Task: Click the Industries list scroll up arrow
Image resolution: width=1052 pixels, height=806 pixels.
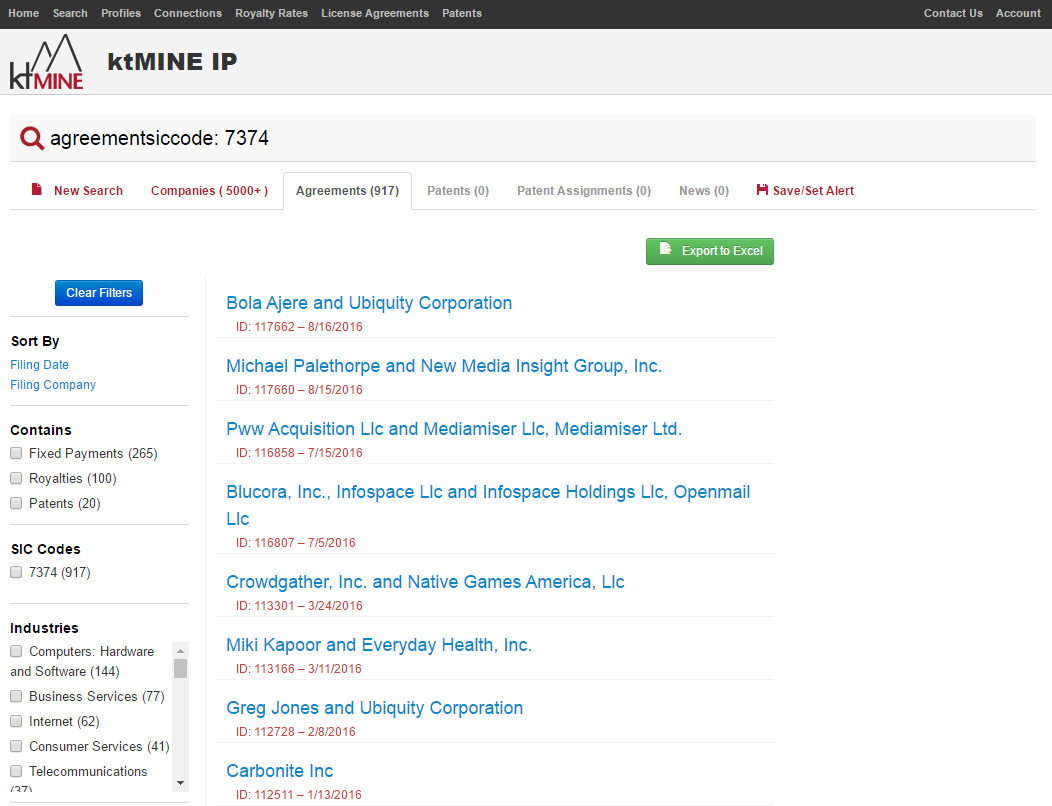Action: point(180,650)
